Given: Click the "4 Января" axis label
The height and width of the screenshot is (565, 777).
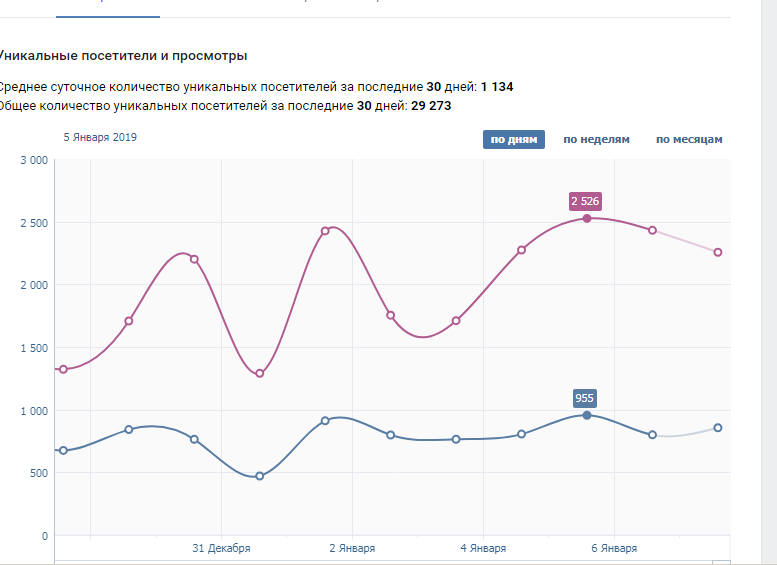Looking at the screenshot, I should (x=483, y=548).
